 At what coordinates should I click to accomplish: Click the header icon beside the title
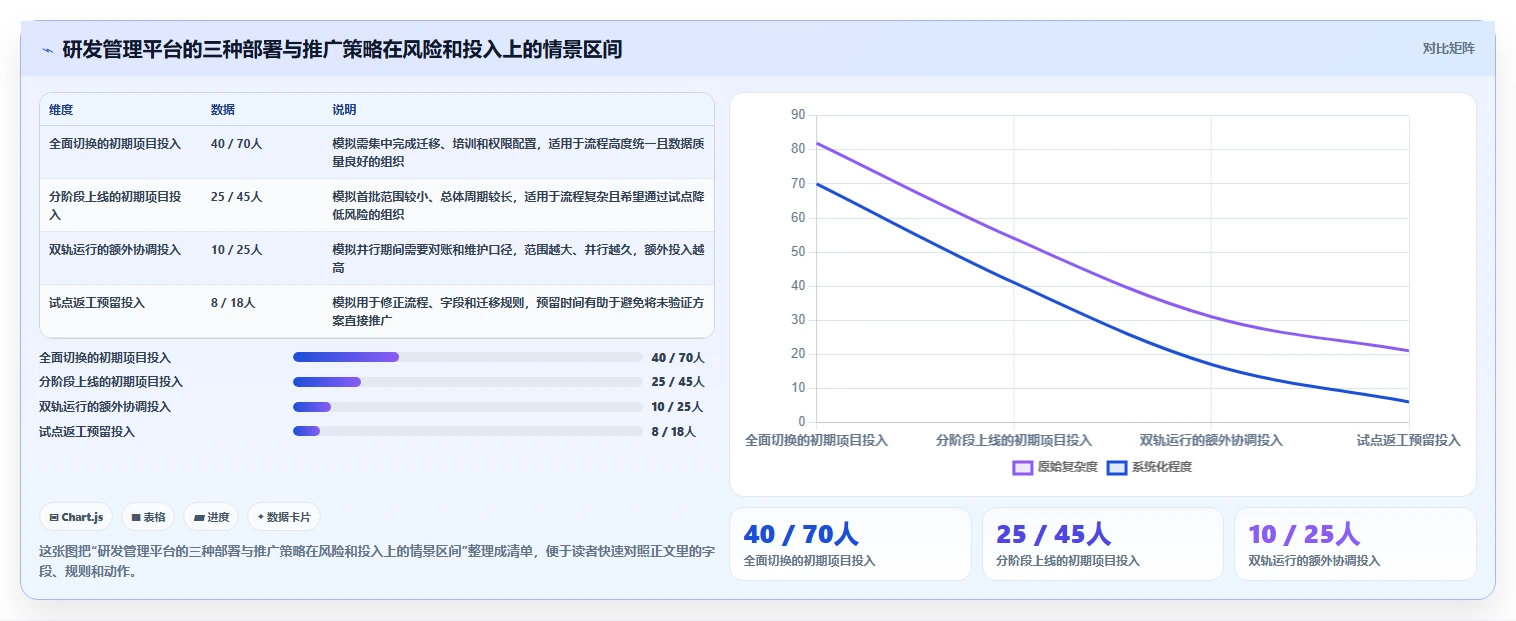click(x=47, y=49)
